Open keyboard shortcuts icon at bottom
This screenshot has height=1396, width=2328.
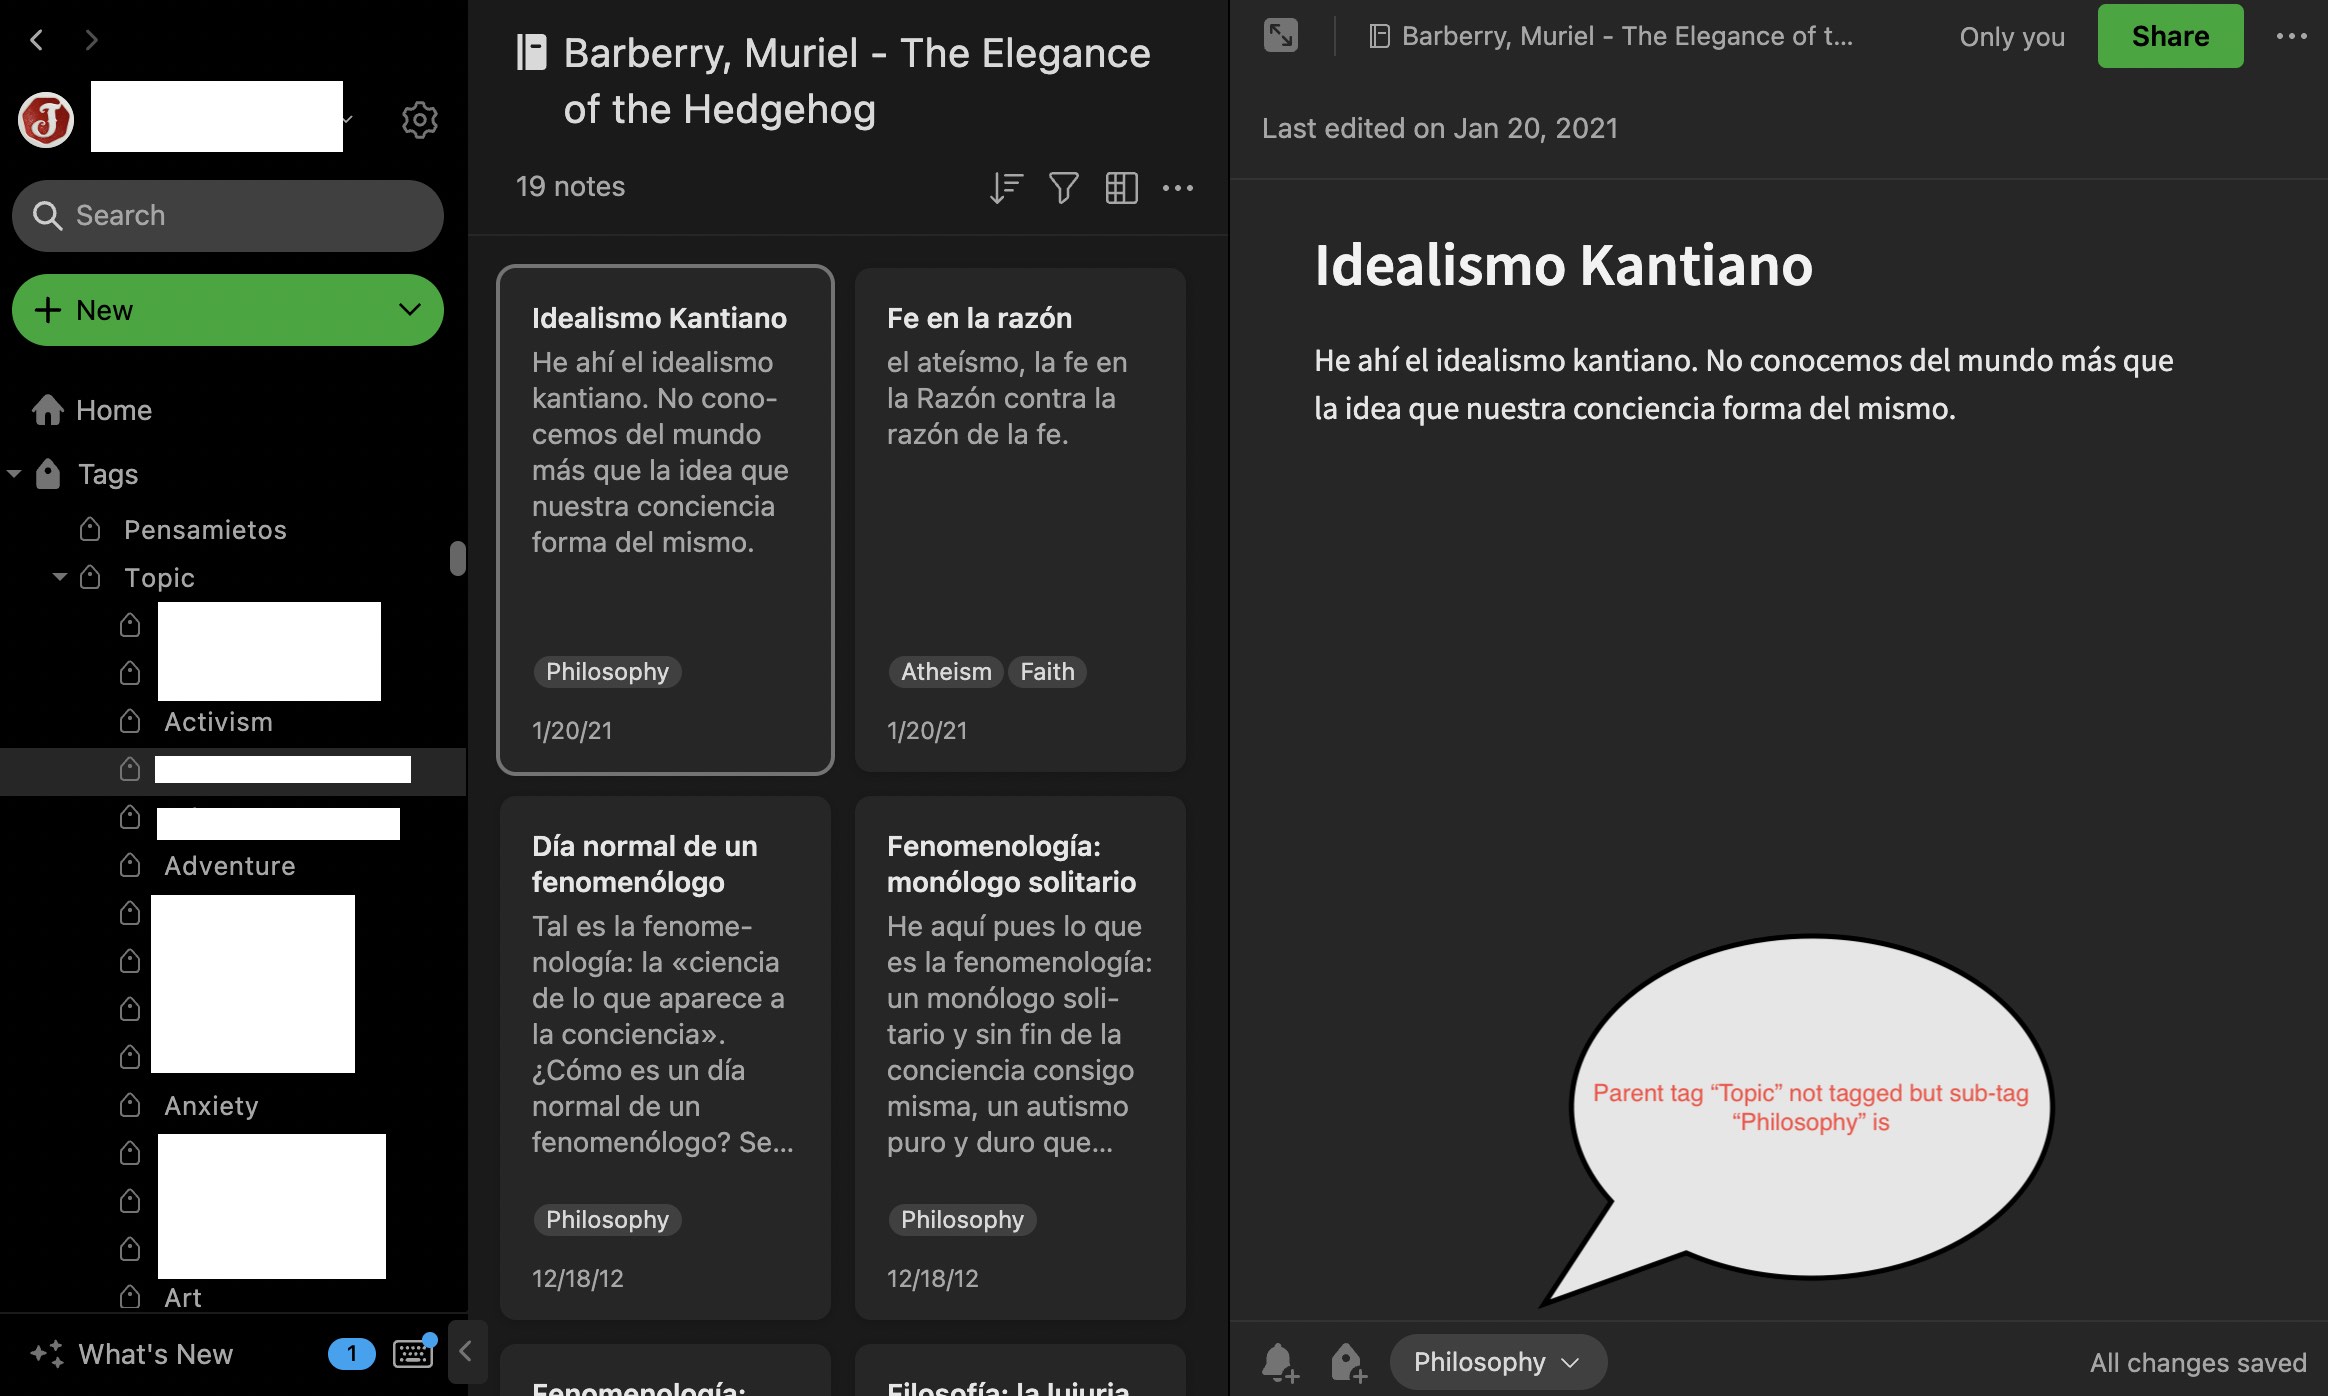(413, 1353)
